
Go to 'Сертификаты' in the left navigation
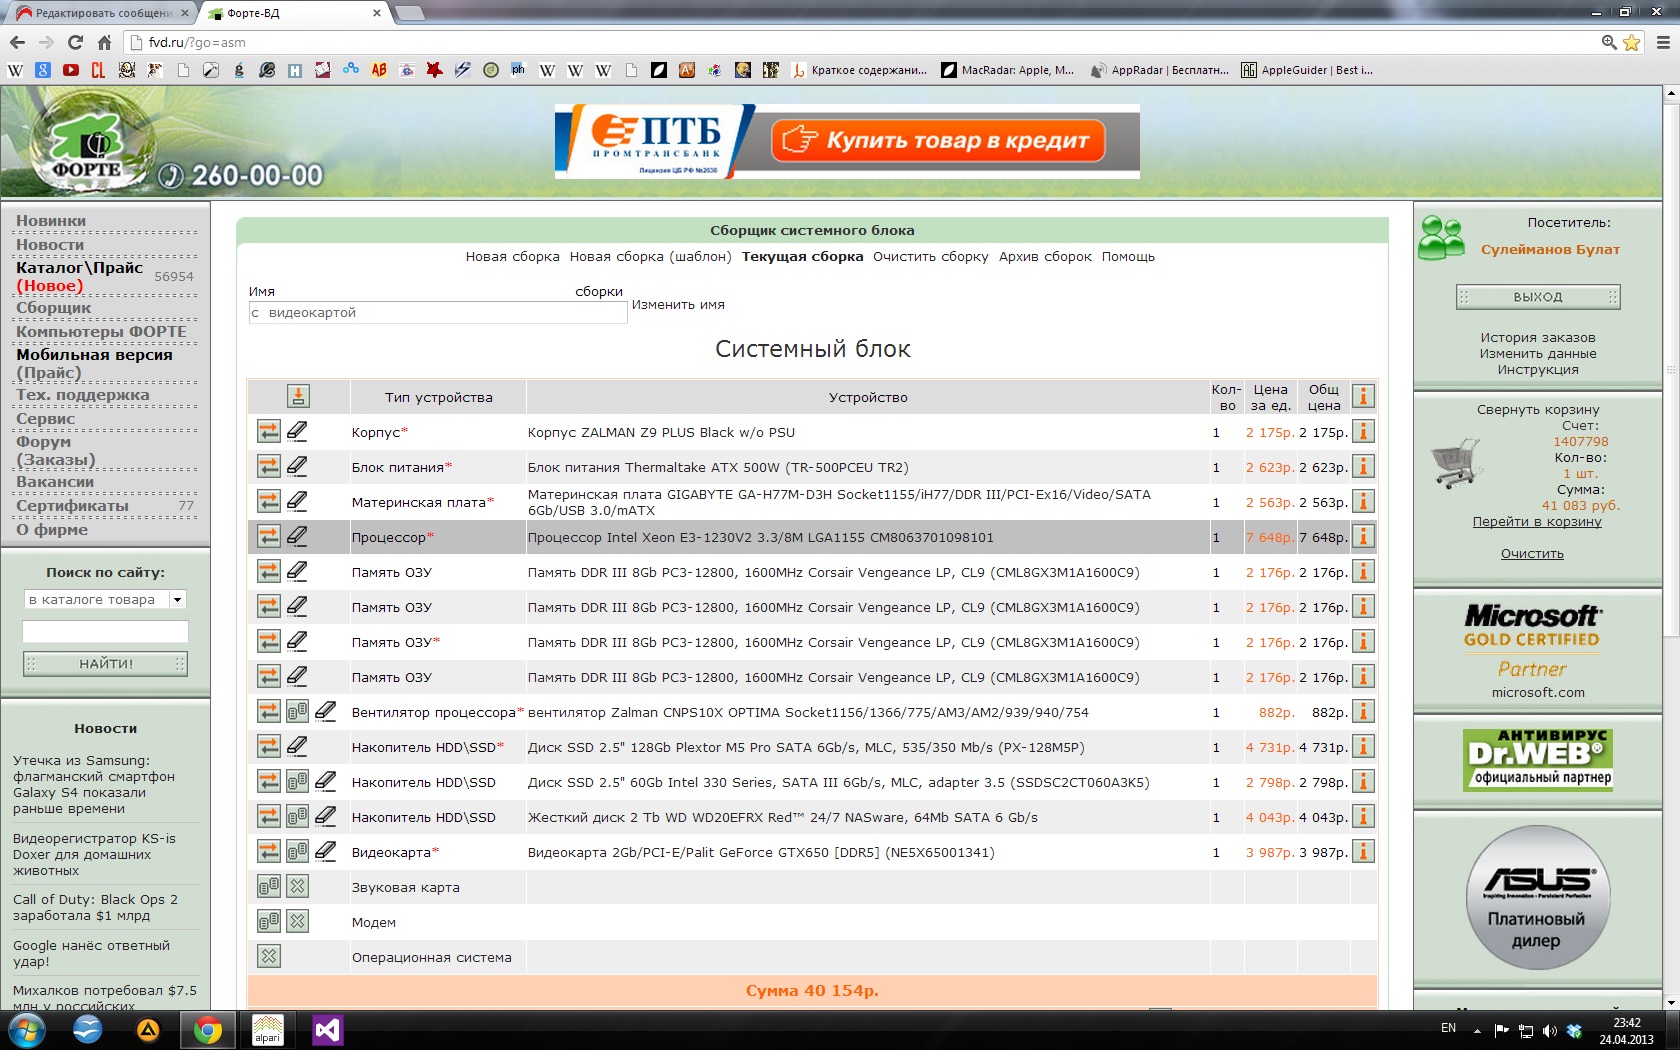pos(72,505)
